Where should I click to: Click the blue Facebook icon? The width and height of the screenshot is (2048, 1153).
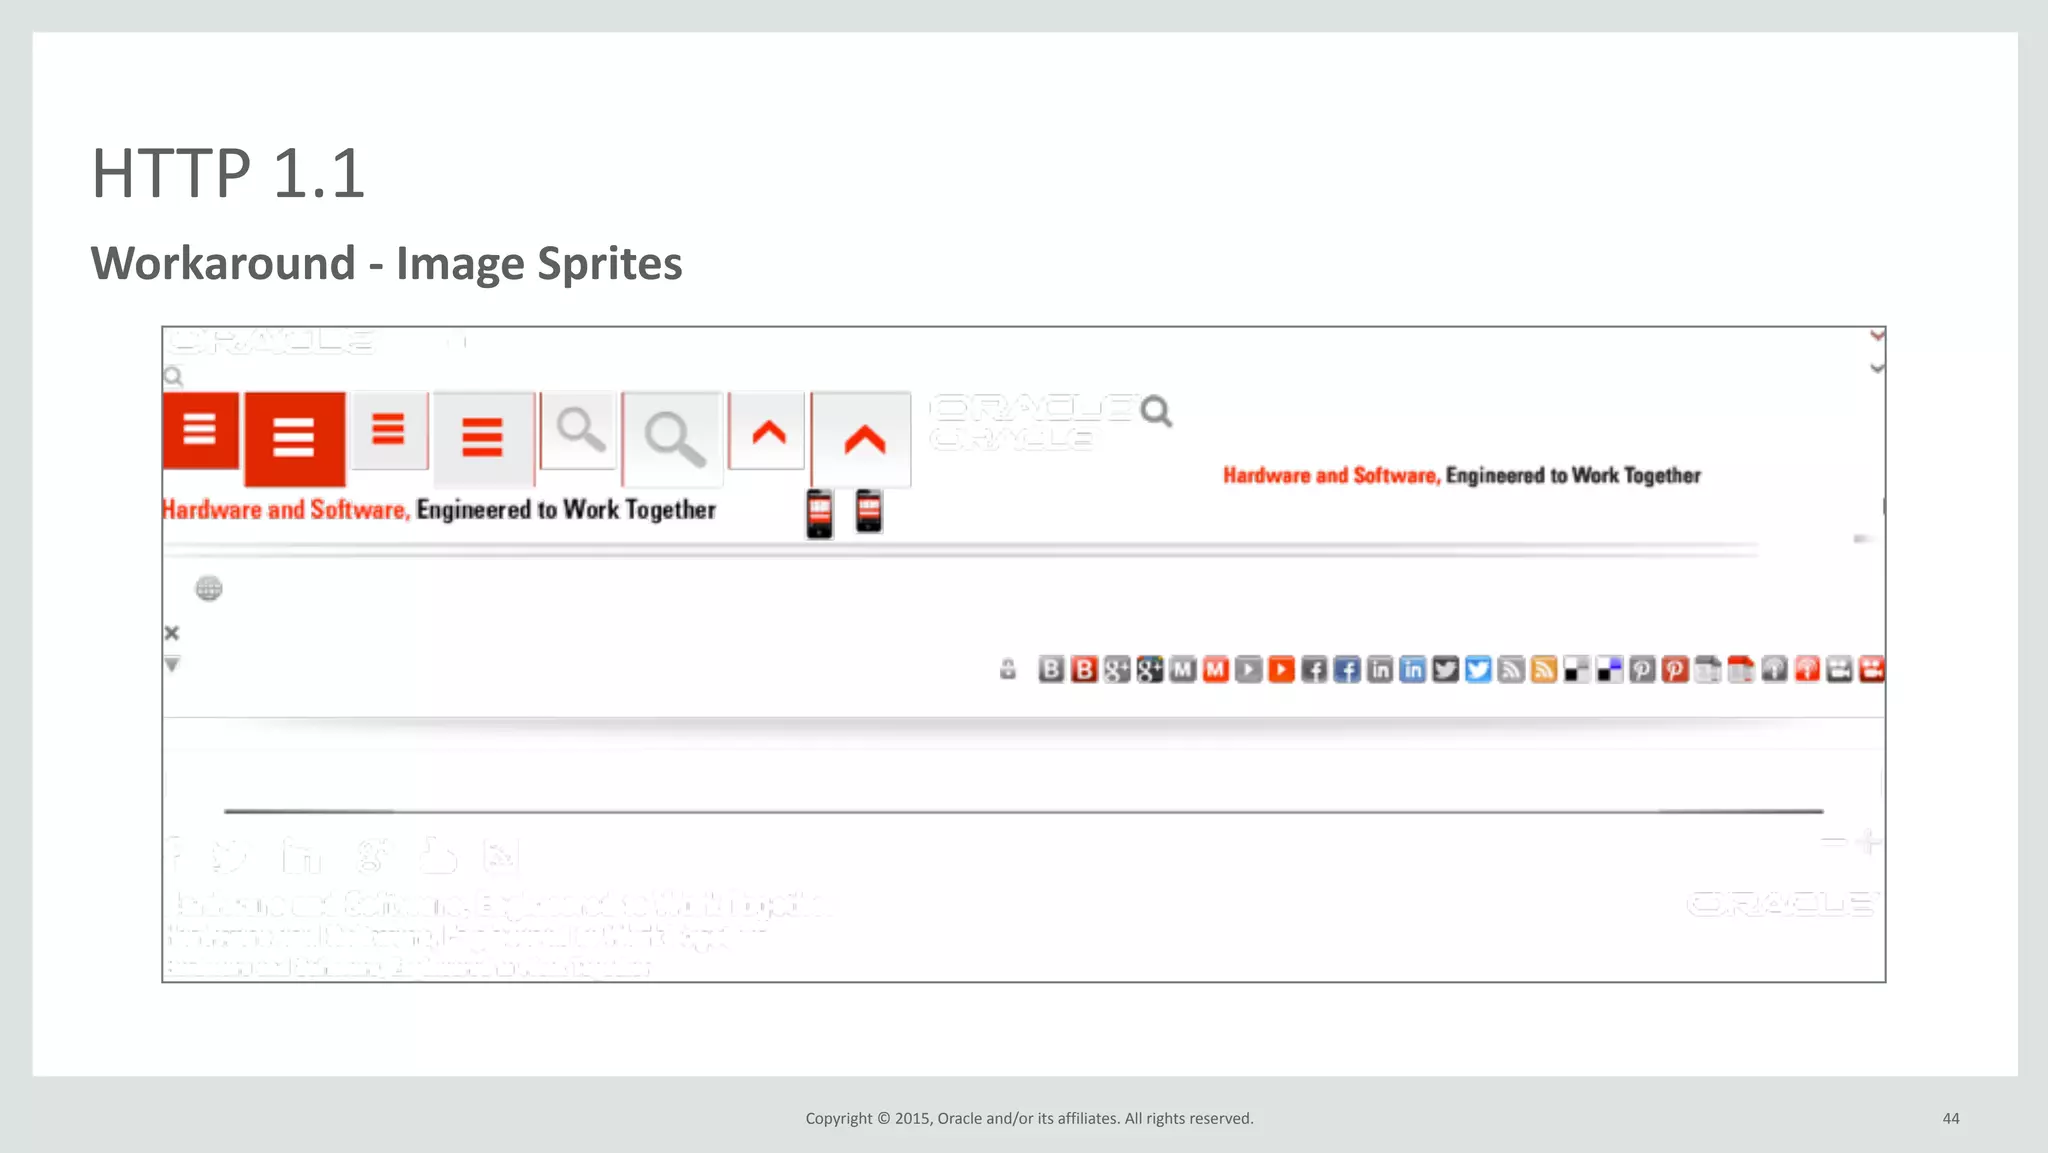coord(1347,669)
